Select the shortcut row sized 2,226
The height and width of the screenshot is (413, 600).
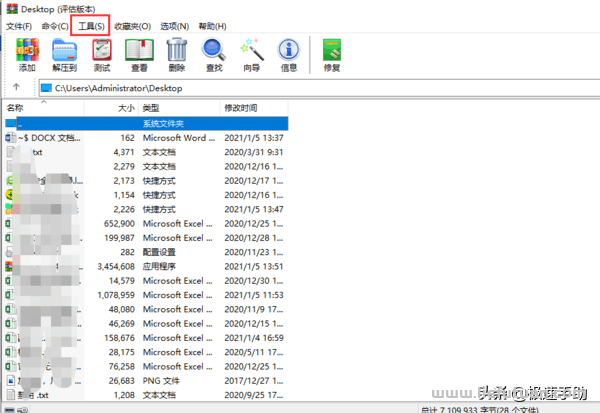pyautogui.click(x=147, y=209)
